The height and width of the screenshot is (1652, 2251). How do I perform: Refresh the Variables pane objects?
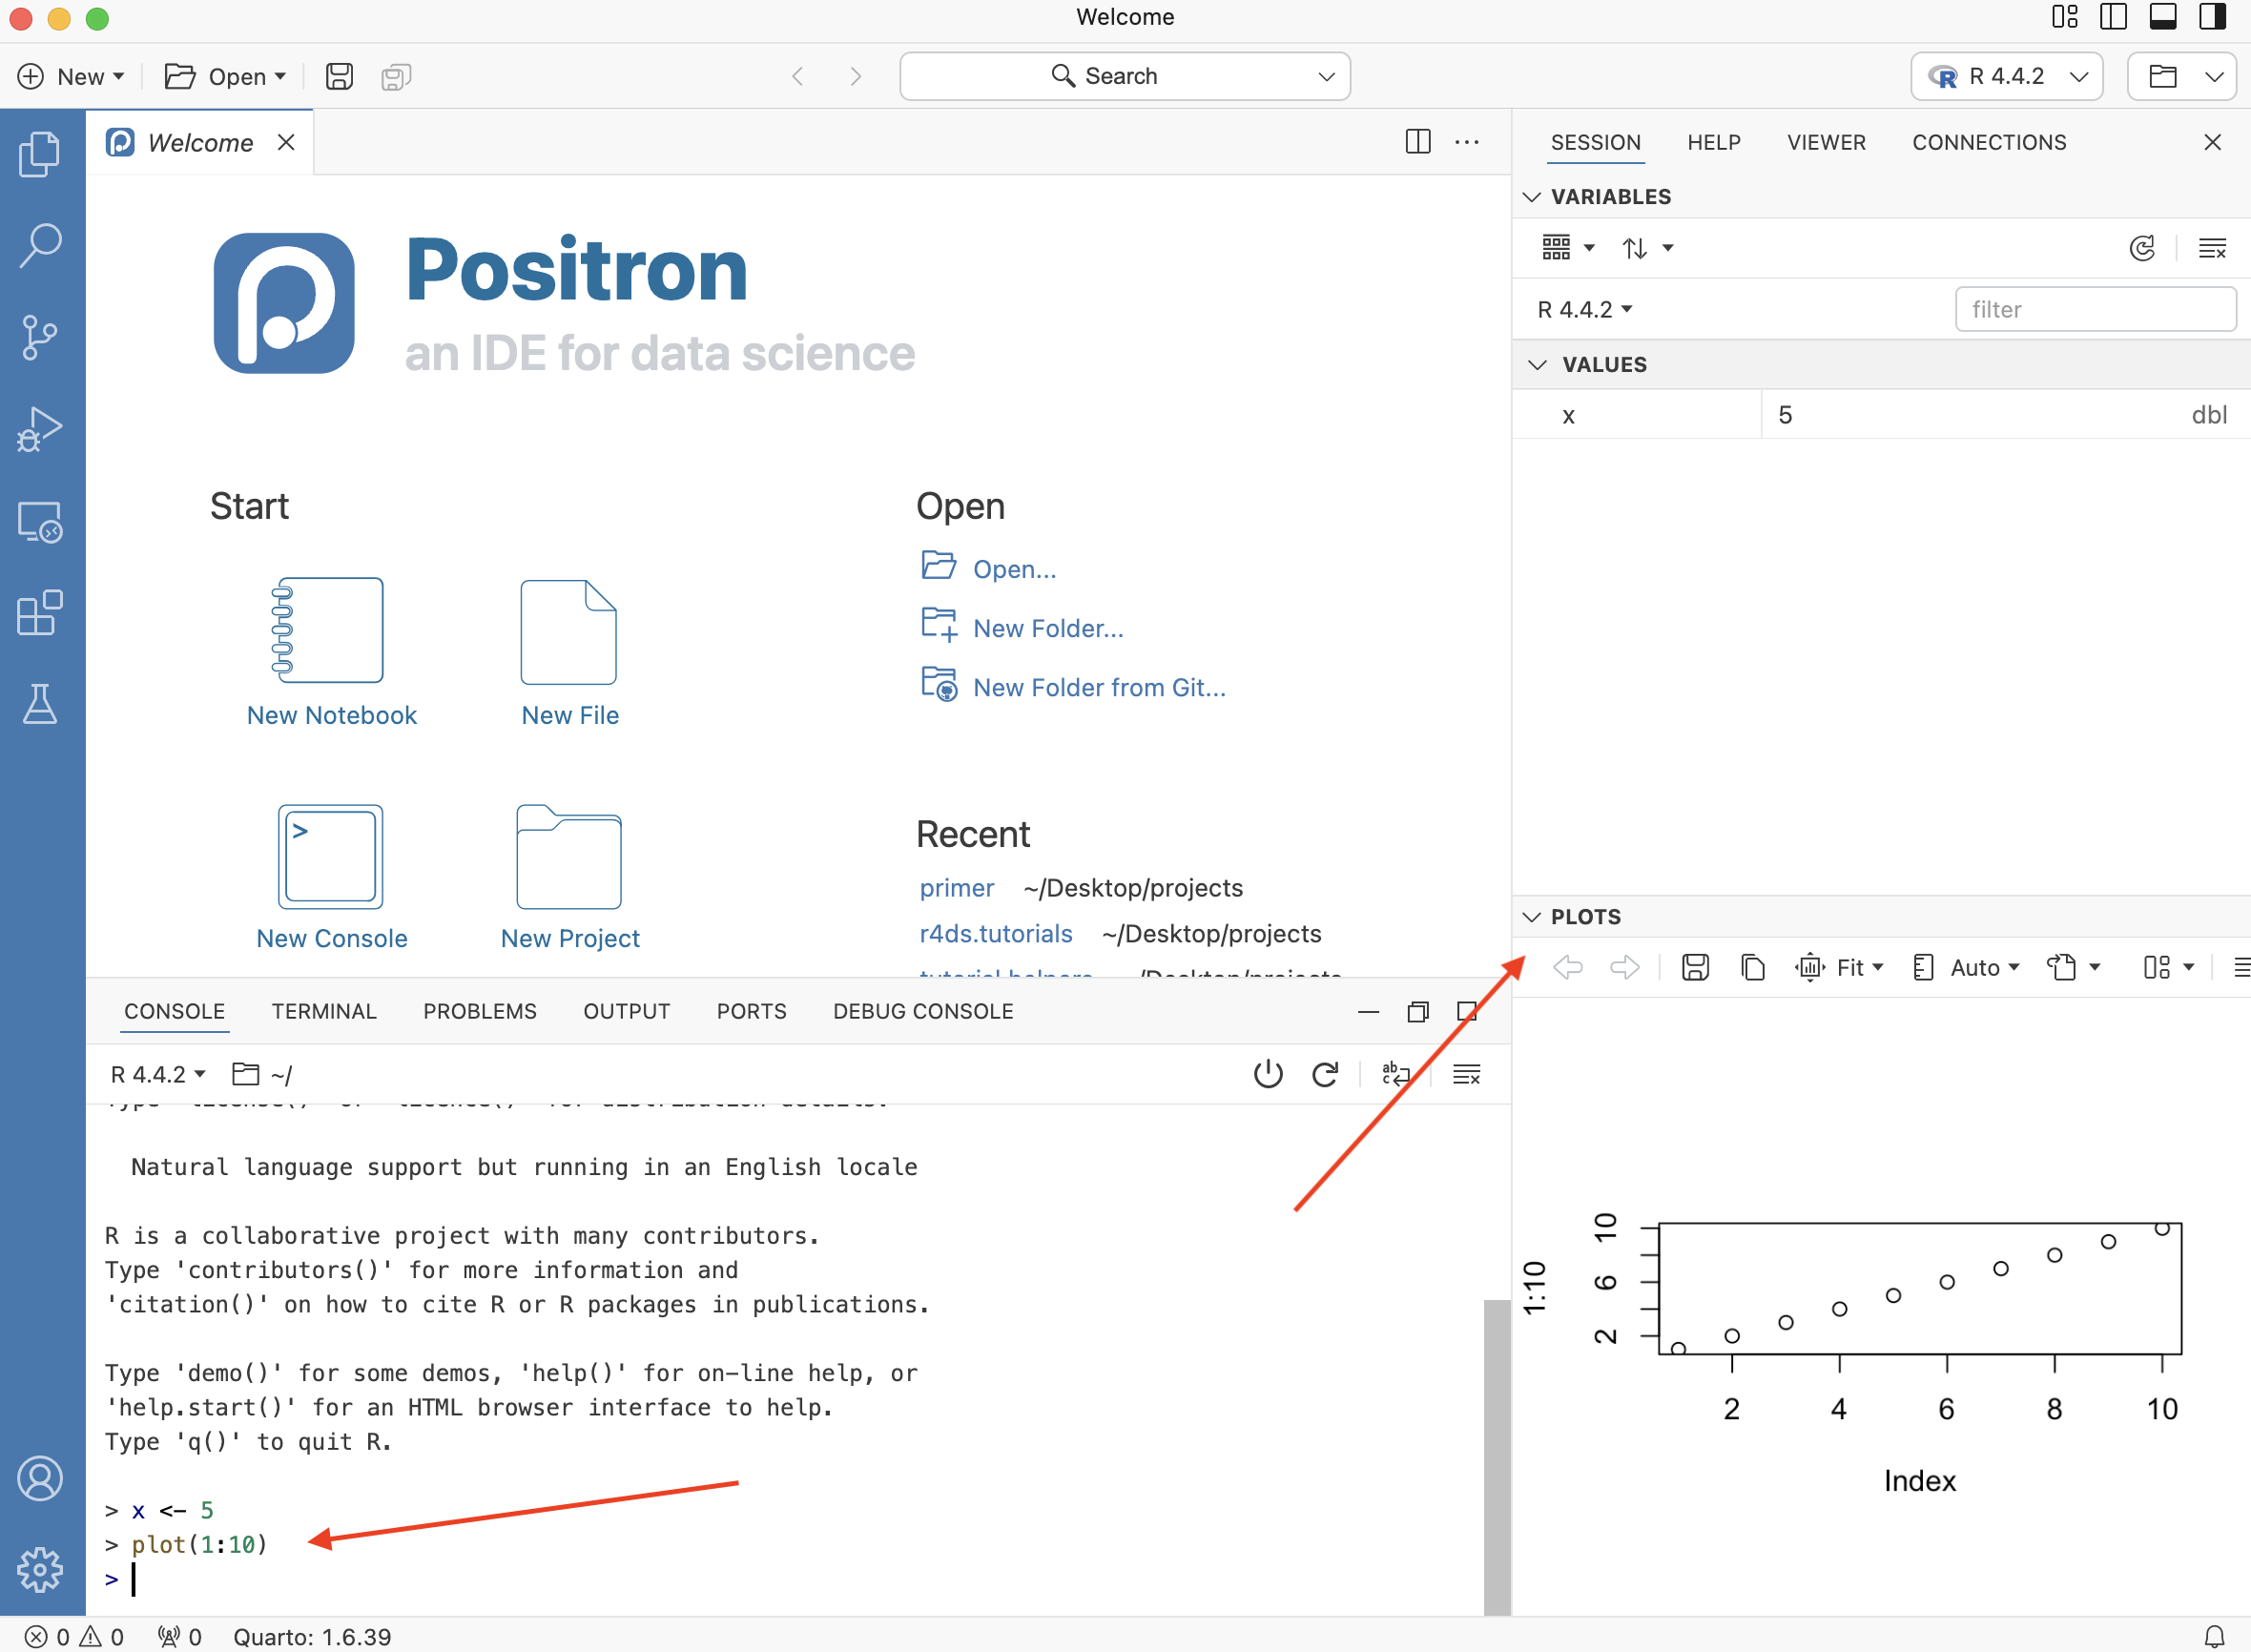click(x=2141, y=248)
